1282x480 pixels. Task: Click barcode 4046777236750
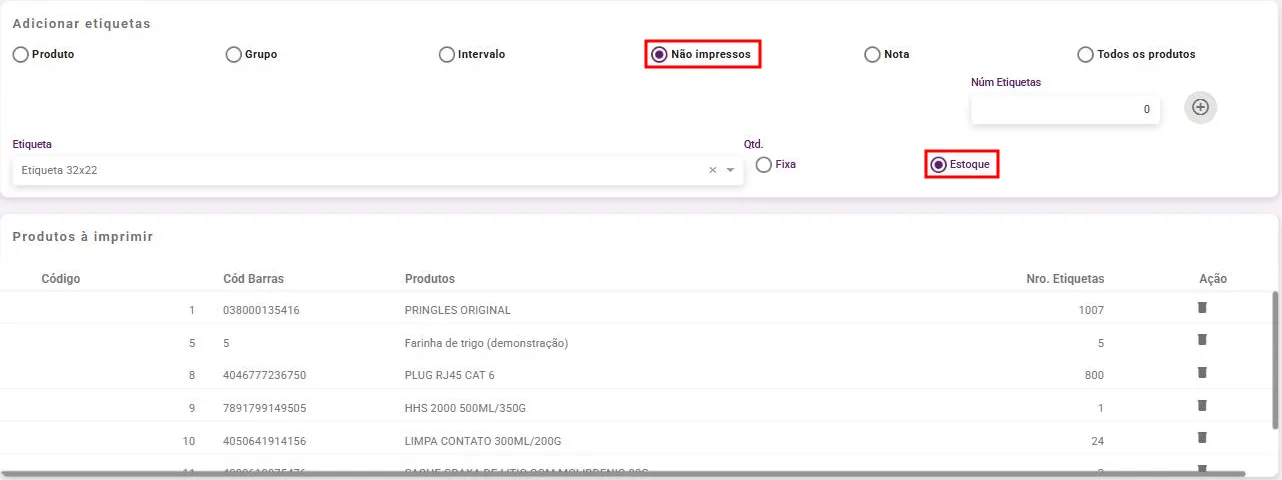click(264, 375)
